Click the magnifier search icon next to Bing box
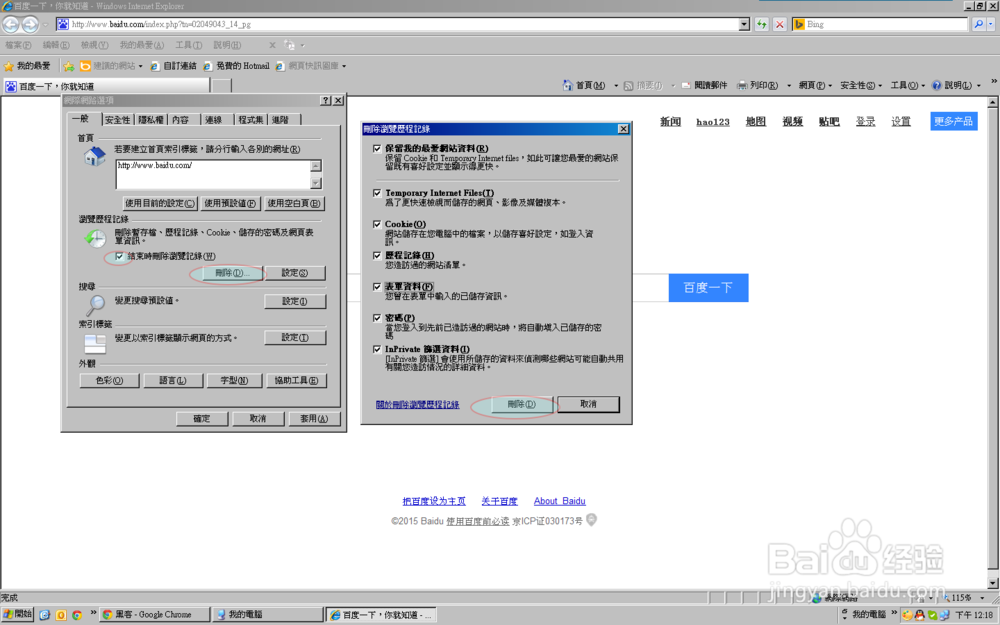This screenshot has width=1000, height=625. [x=978, y=24]
